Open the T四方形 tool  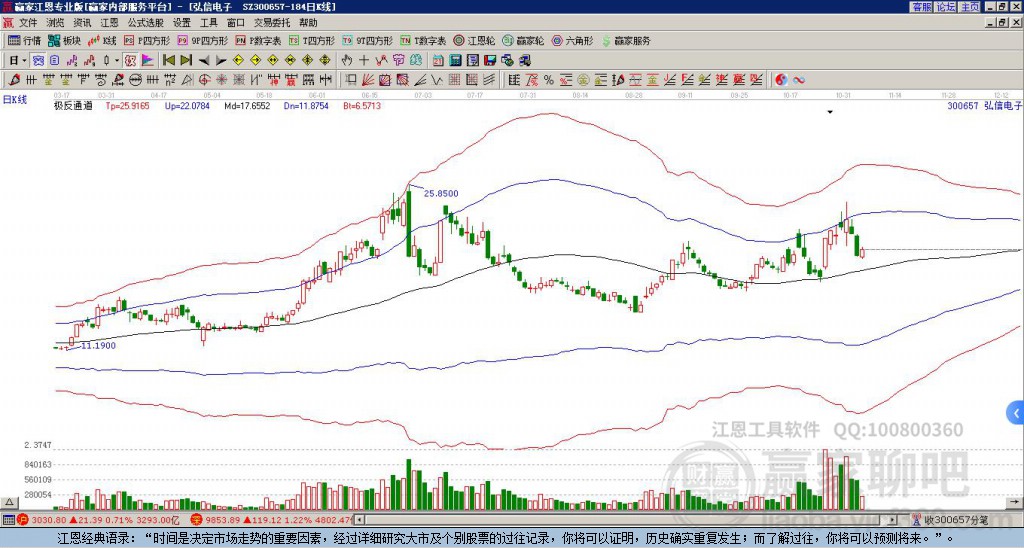(312, 40)
